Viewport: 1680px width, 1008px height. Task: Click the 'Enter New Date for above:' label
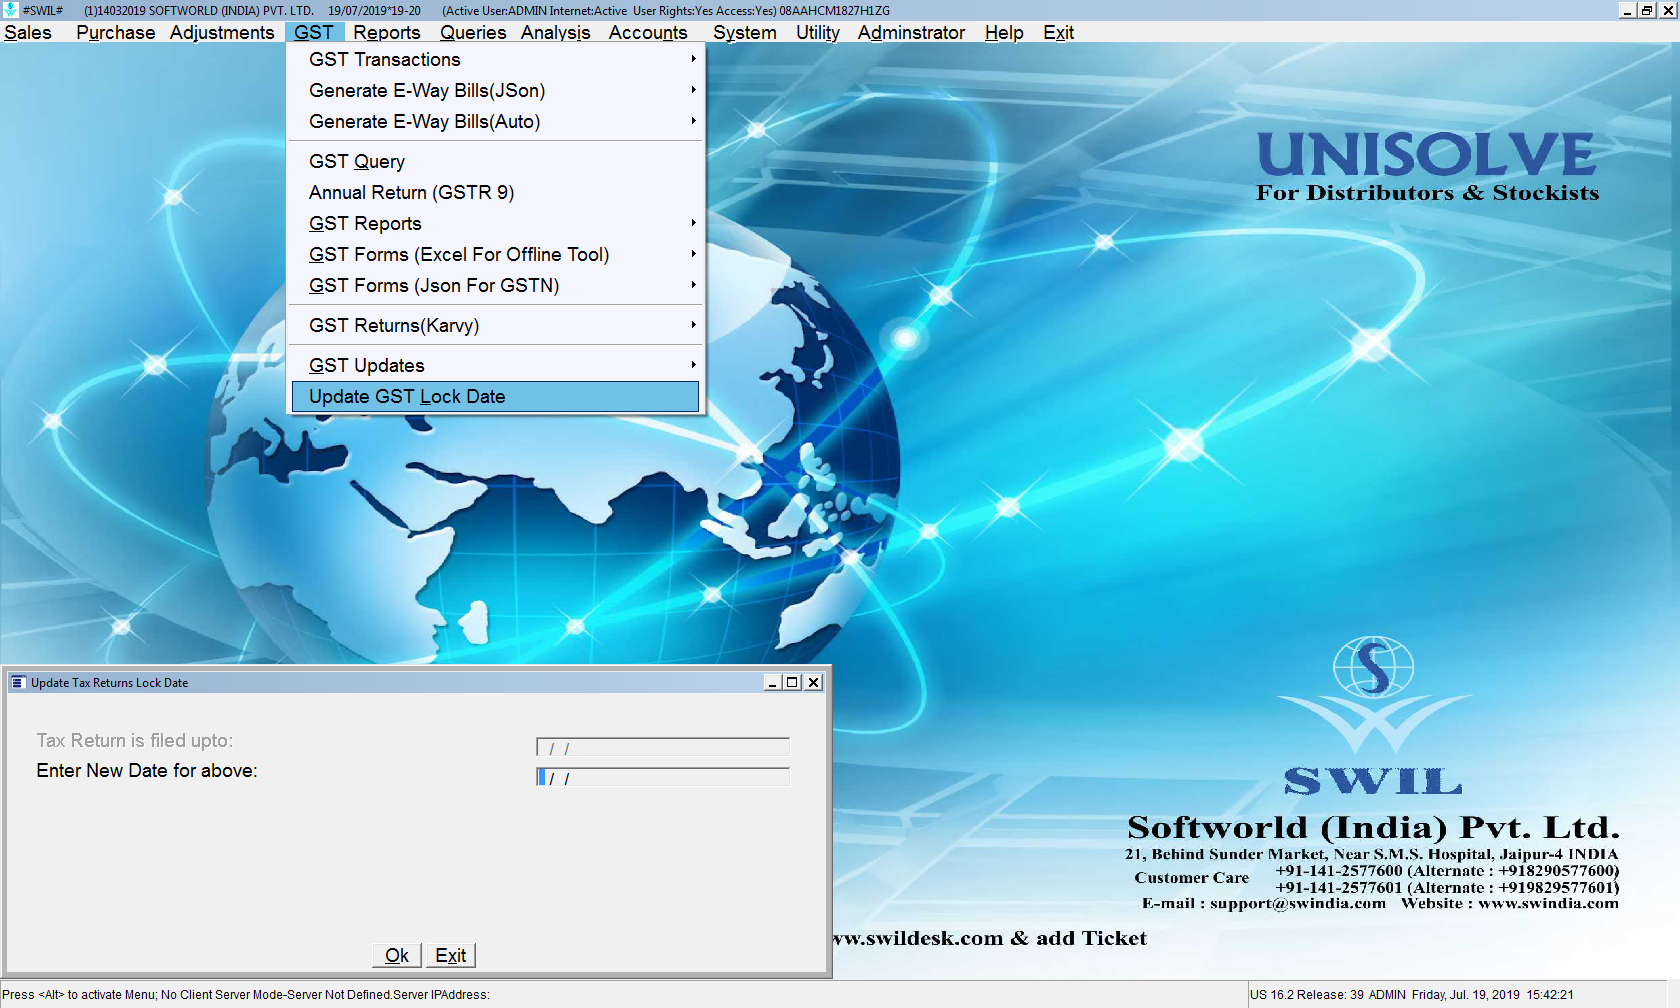pyautogui.click(x=147, y=771)
